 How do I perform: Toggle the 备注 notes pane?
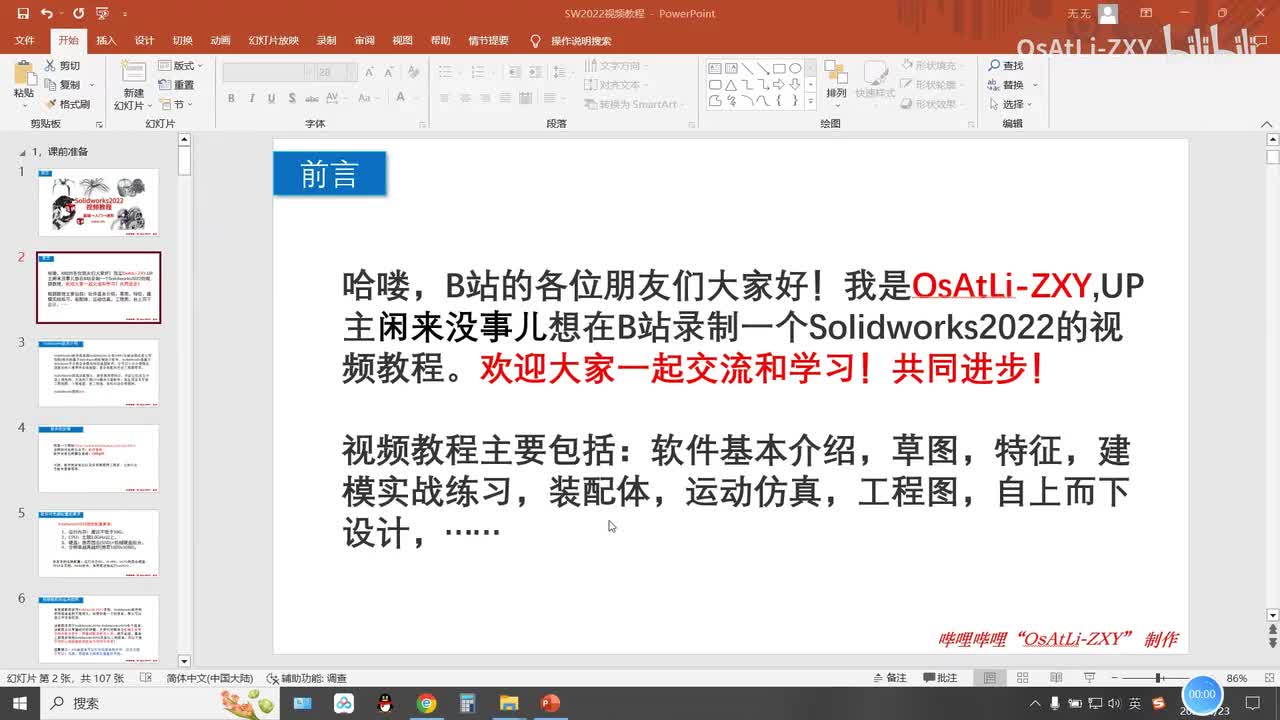tap(889, 678)
